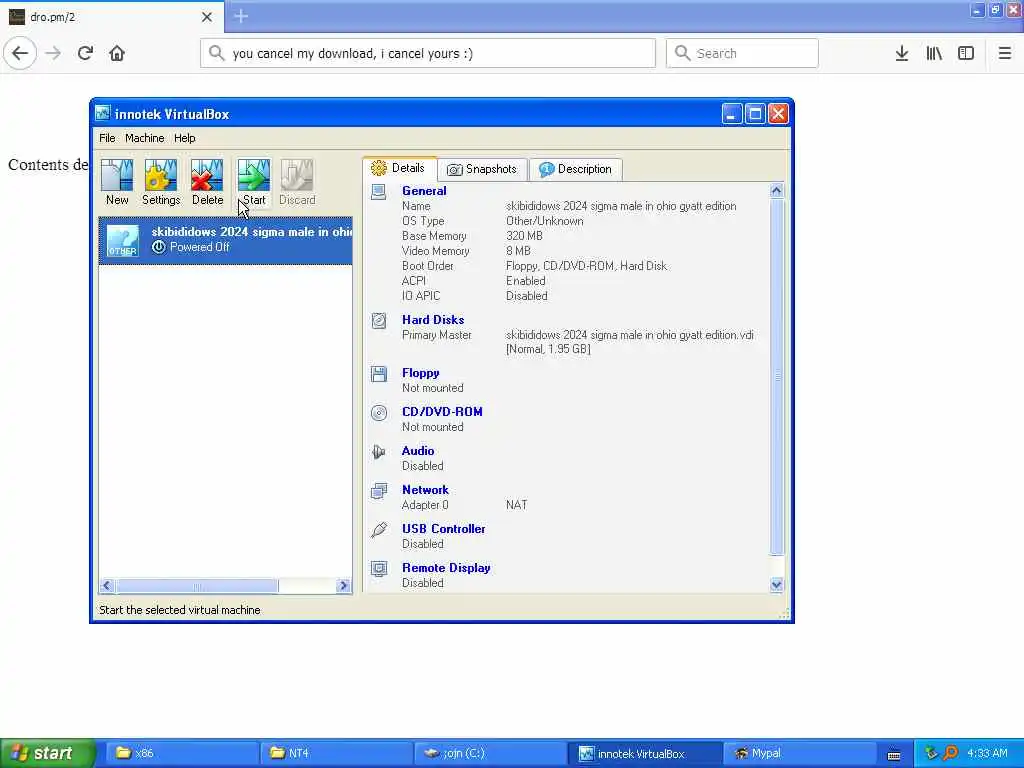This screenshot has height=768, width=1024.
Task: Switch to the Mypal taskbar window
Action: [x=798, y=754]
